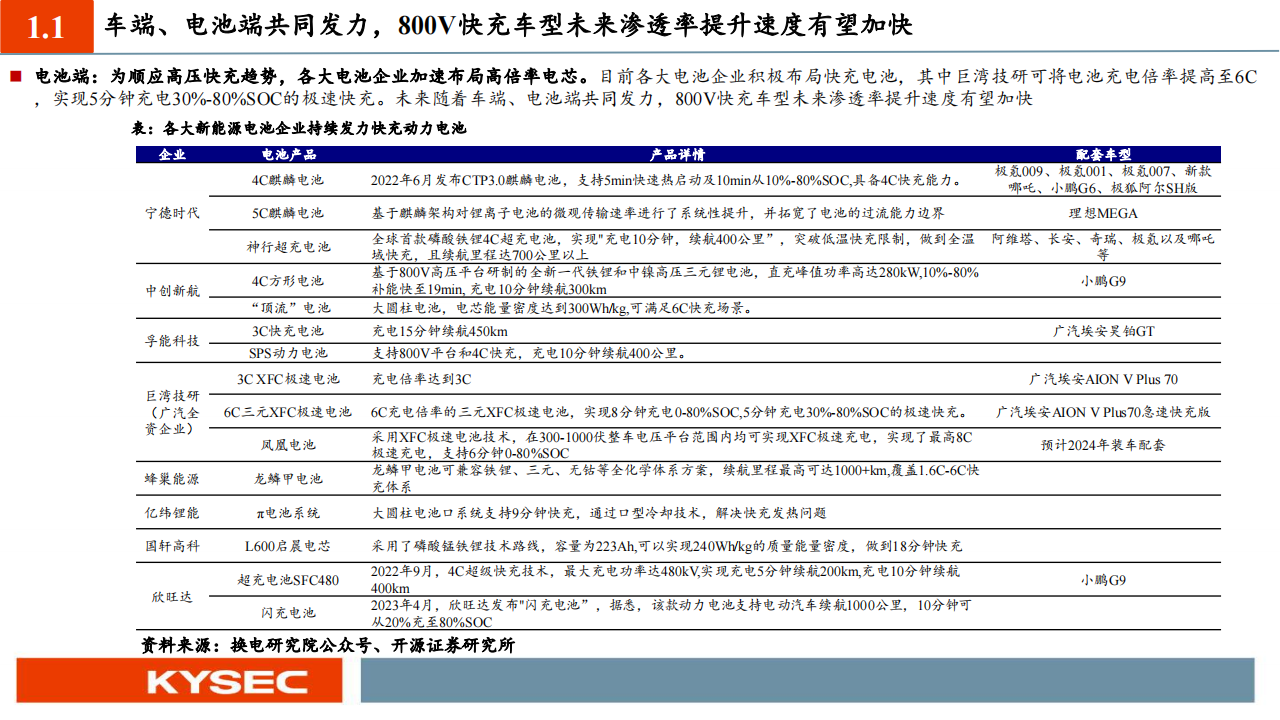Click the 4C方形电池 product cell
This screenshot has width=1280, height=720.
pos(287,280)
